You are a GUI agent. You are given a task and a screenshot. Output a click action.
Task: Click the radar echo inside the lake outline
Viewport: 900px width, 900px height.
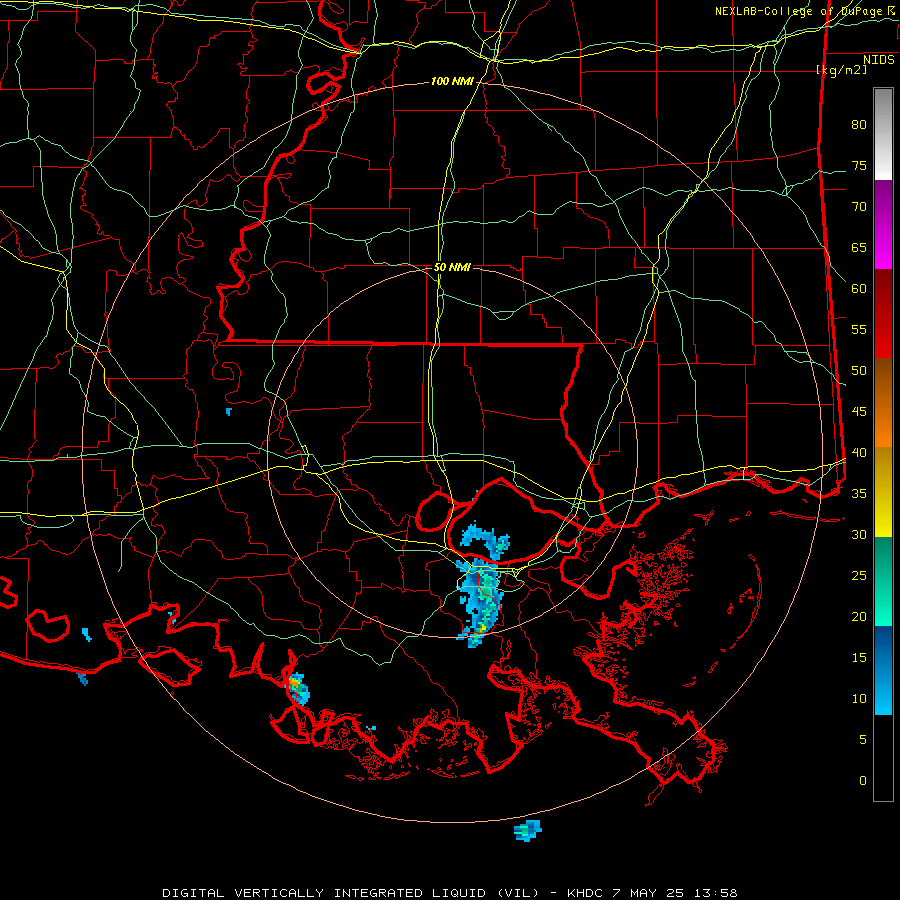[485, 540]
